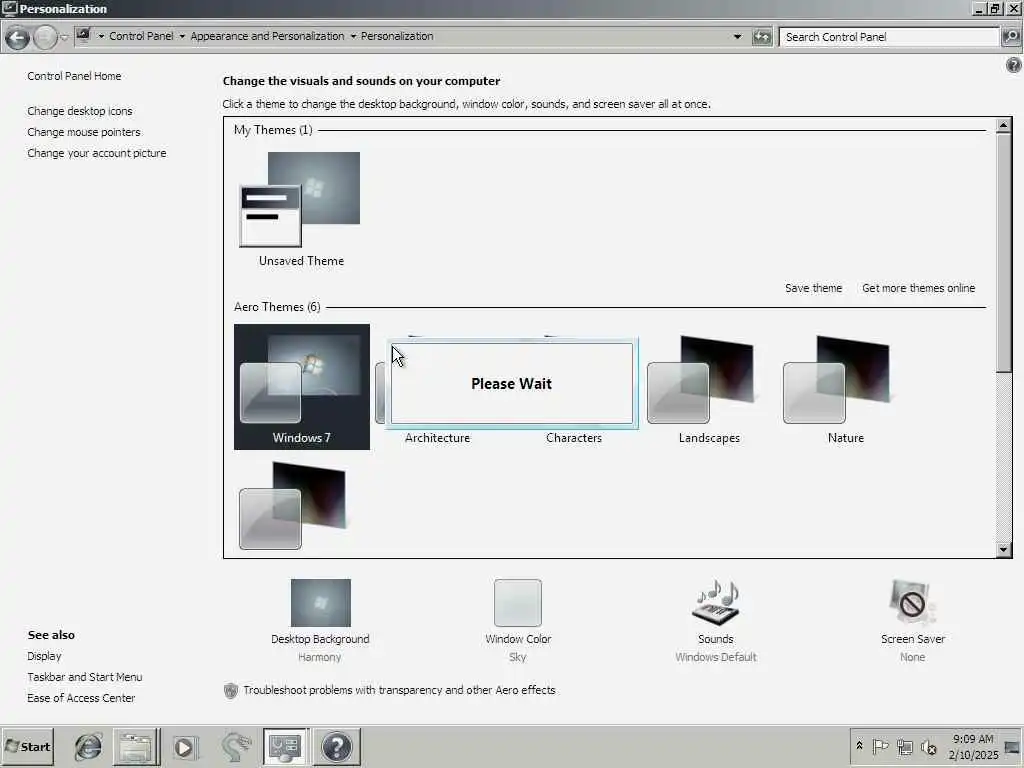1024x768 pixels.
Task: Open Change desktop icons
Action: [80, 111]
